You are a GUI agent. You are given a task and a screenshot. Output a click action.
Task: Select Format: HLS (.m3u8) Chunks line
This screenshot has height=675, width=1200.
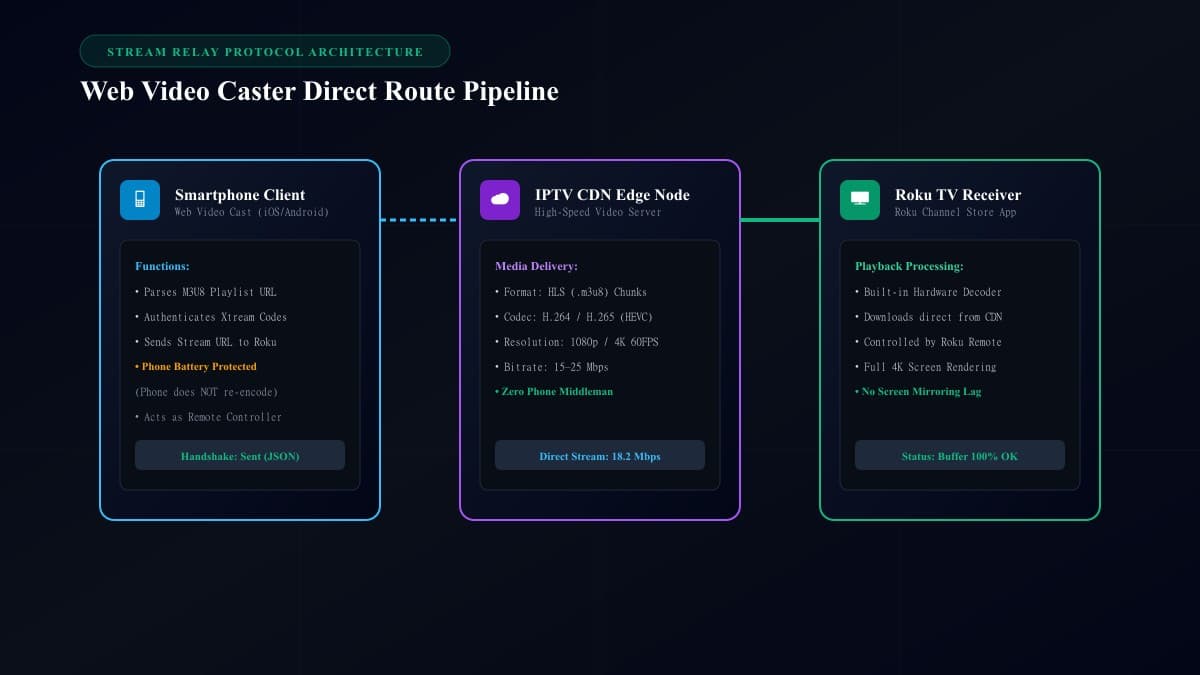[571, 292]
